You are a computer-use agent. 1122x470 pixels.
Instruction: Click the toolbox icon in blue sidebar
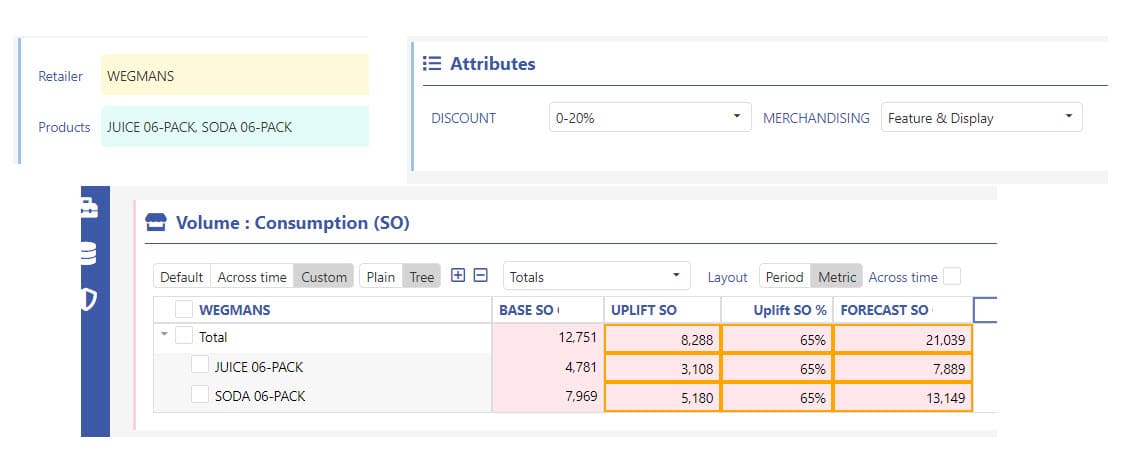(89, 209)
